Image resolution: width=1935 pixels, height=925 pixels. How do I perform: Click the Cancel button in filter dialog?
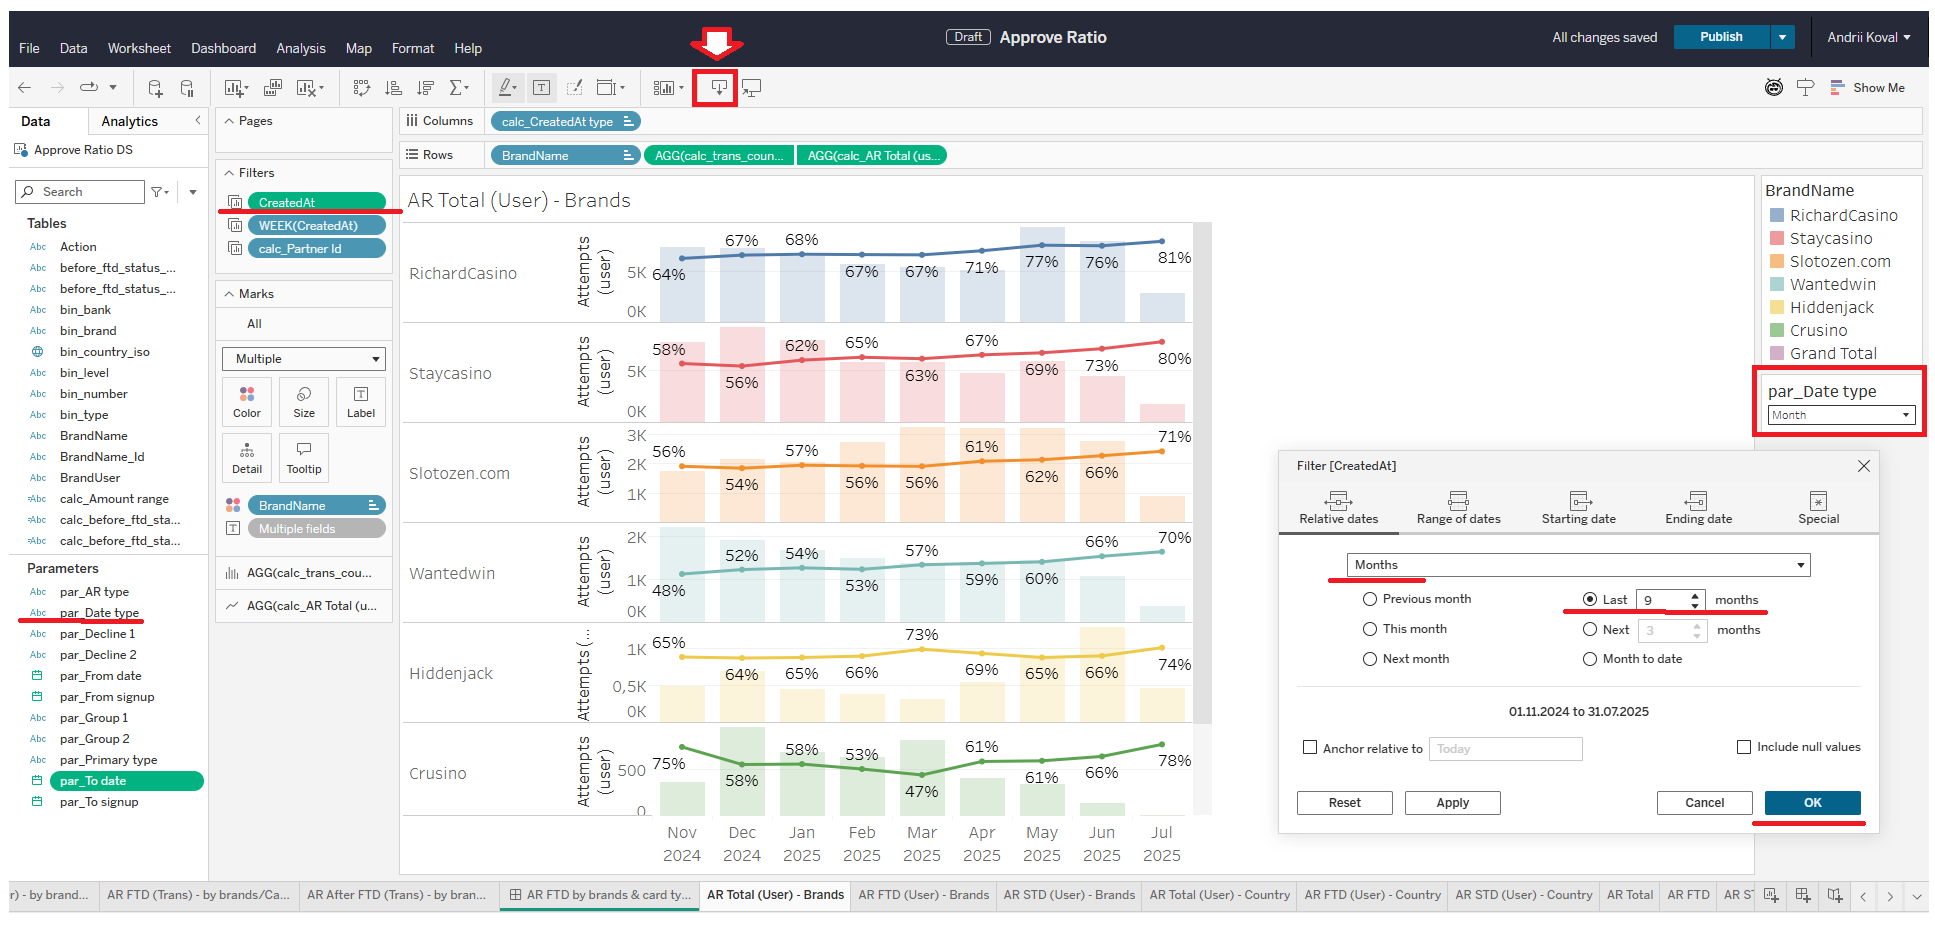pos(1704,803)
